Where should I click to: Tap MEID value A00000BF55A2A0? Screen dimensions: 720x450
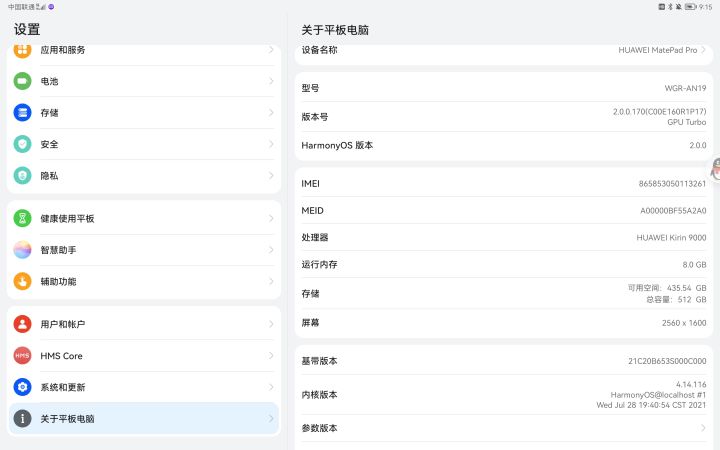coord(673,211)
